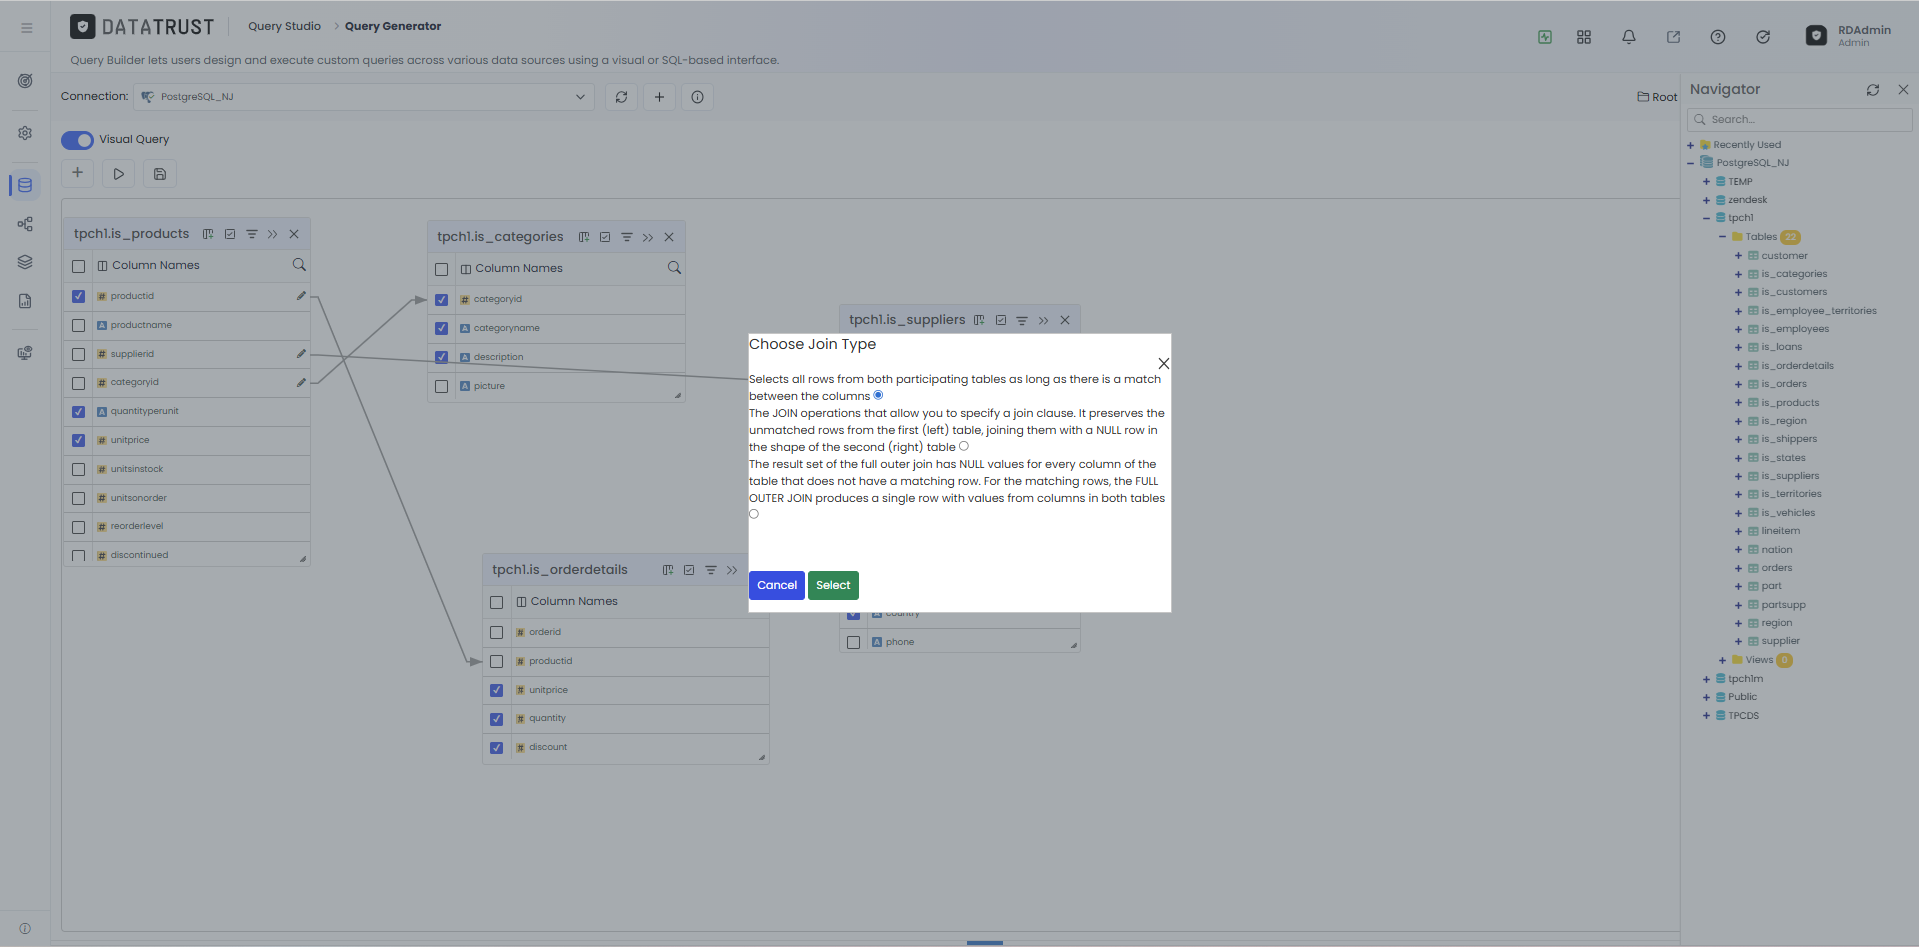Click the Navigator search field
The width and height of the screenshot is (1919, 947).
(x=1800, y=119)
